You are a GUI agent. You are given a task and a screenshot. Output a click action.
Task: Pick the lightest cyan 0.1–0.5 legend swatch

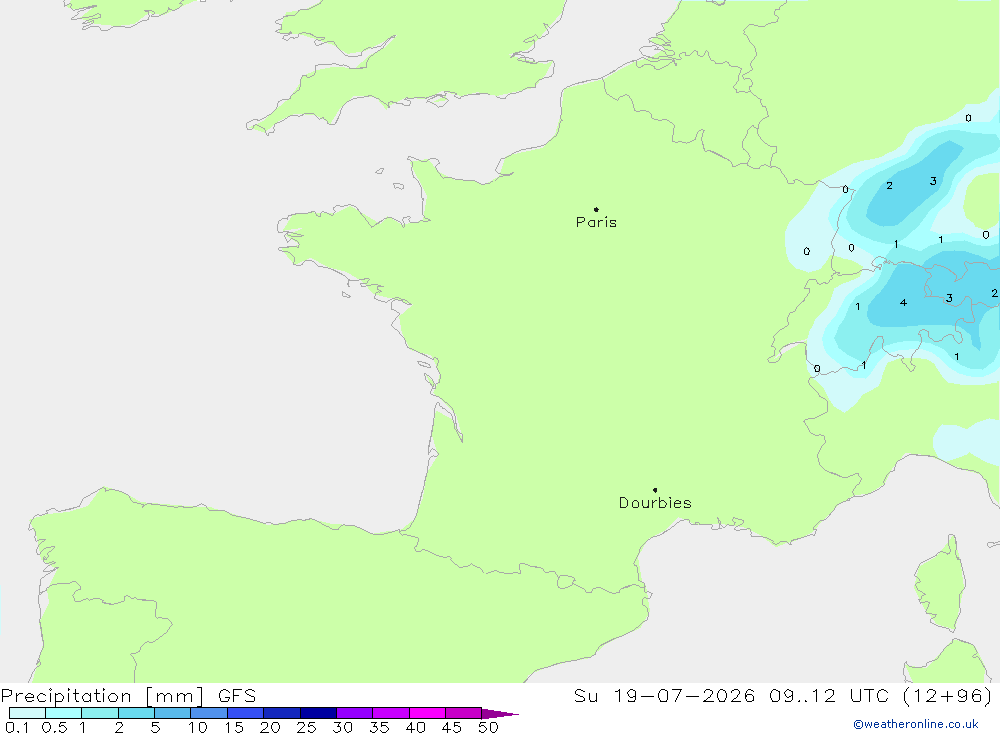[27, 713]
